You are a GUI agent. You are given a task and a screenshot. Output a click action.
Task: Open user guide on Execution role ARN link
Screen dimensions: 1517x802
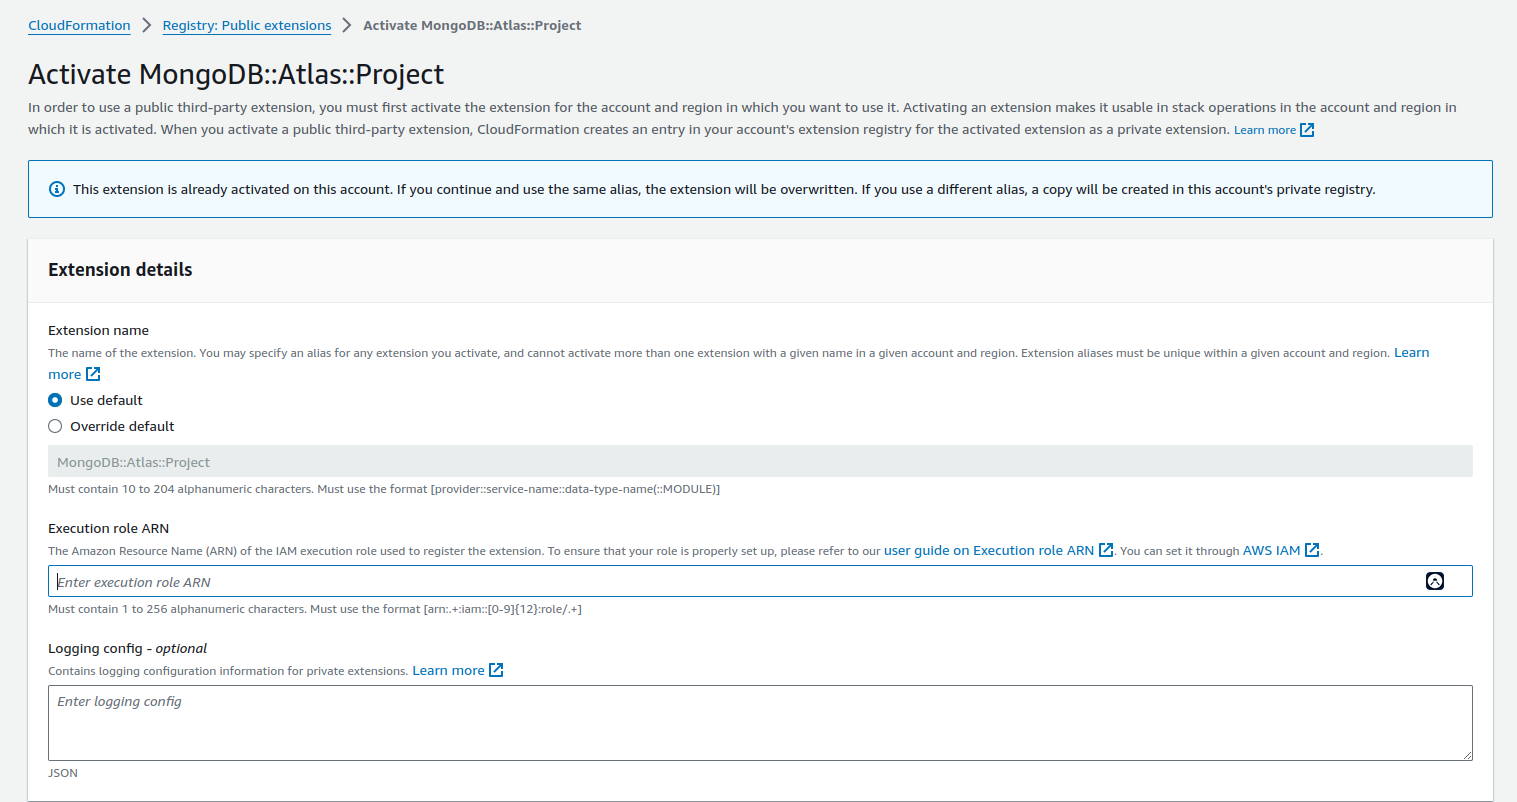point(989,551)
